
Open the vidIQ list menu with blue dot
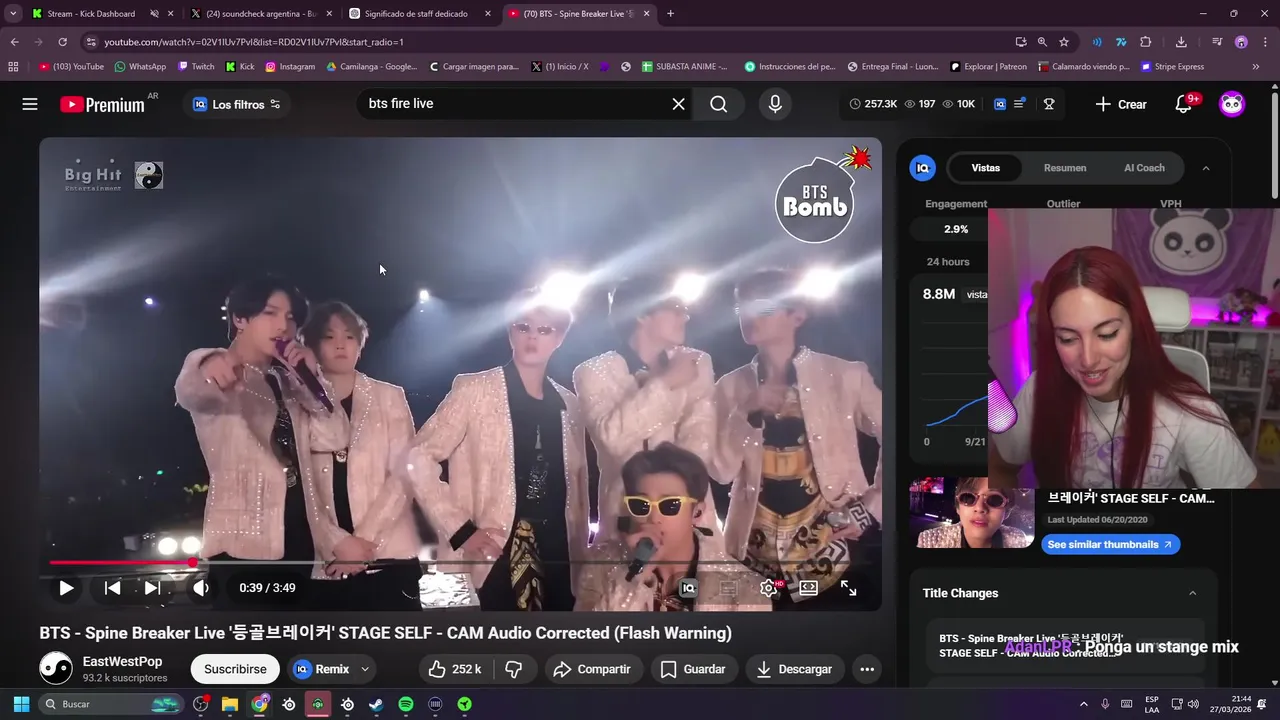pos(1019,104)
